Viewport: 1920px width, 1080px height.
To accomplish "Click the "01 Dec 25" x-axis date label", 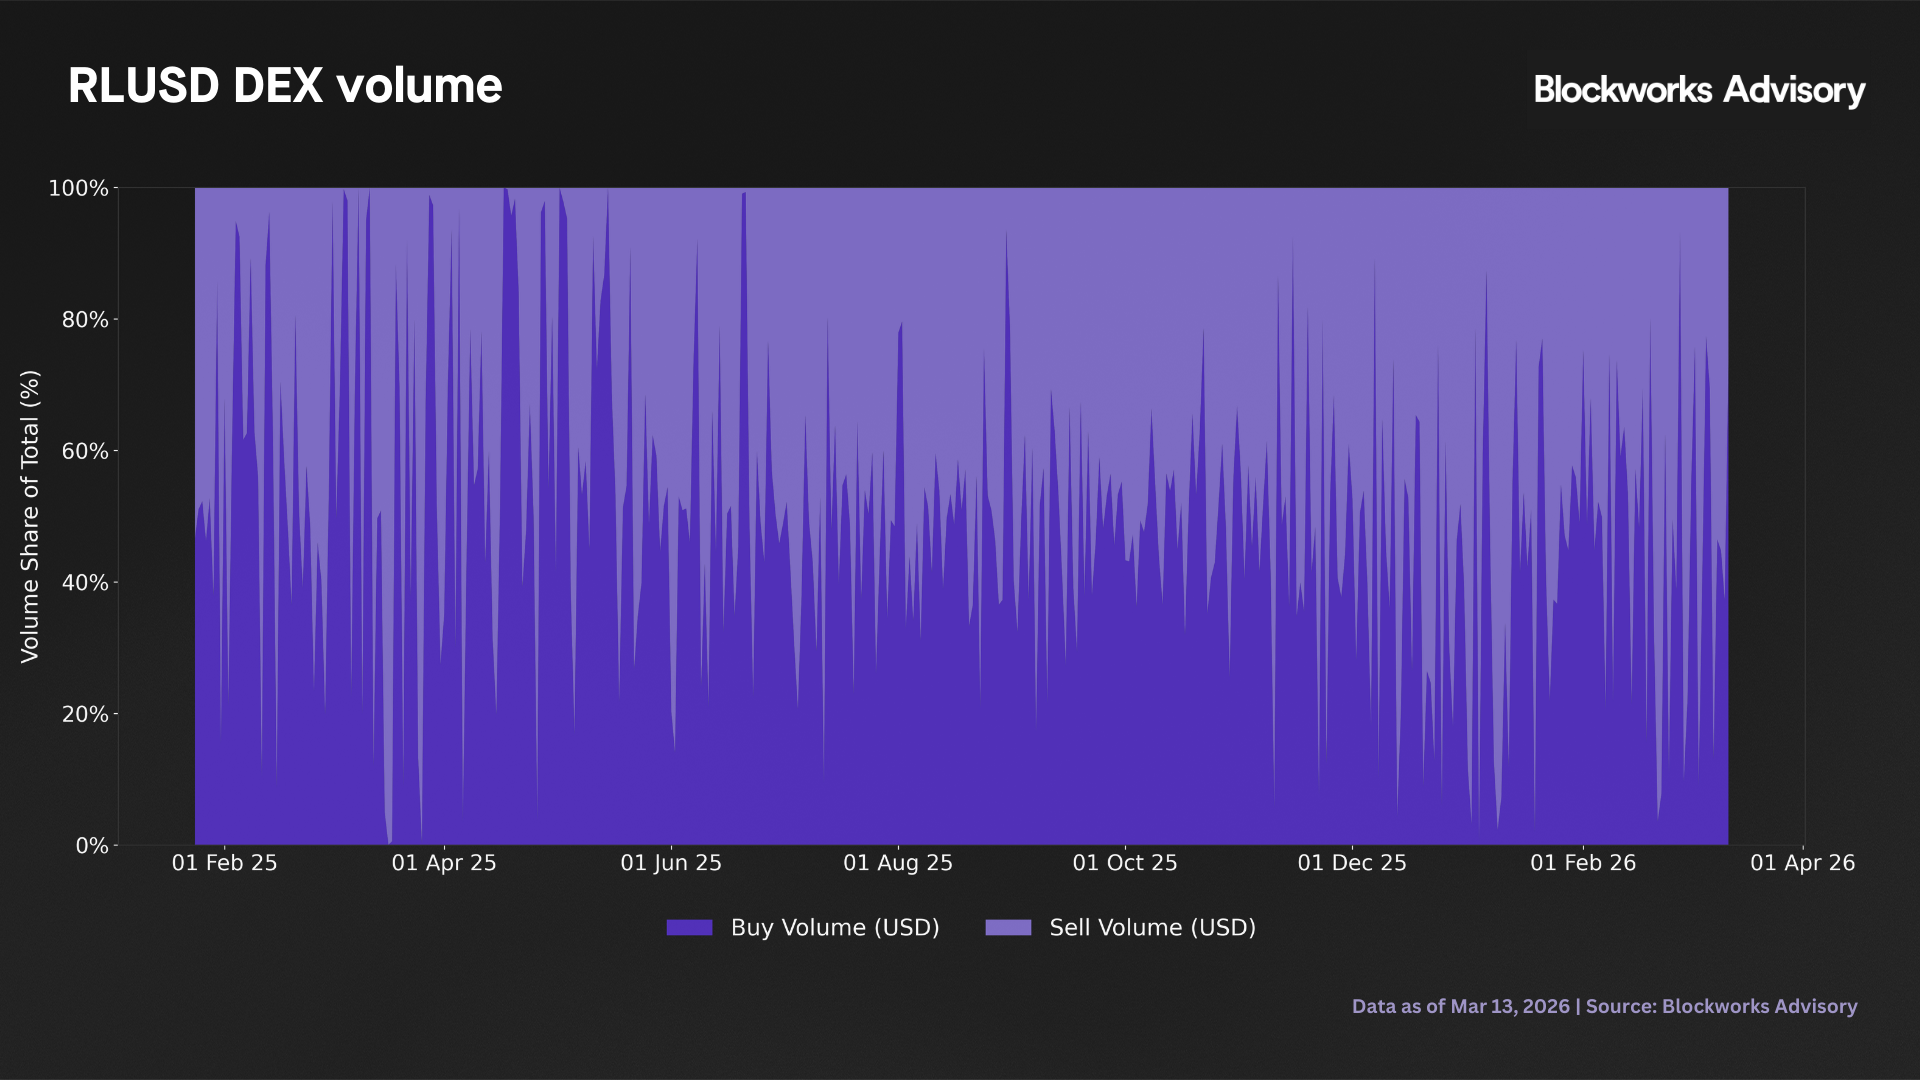I will coord(1352,863).
